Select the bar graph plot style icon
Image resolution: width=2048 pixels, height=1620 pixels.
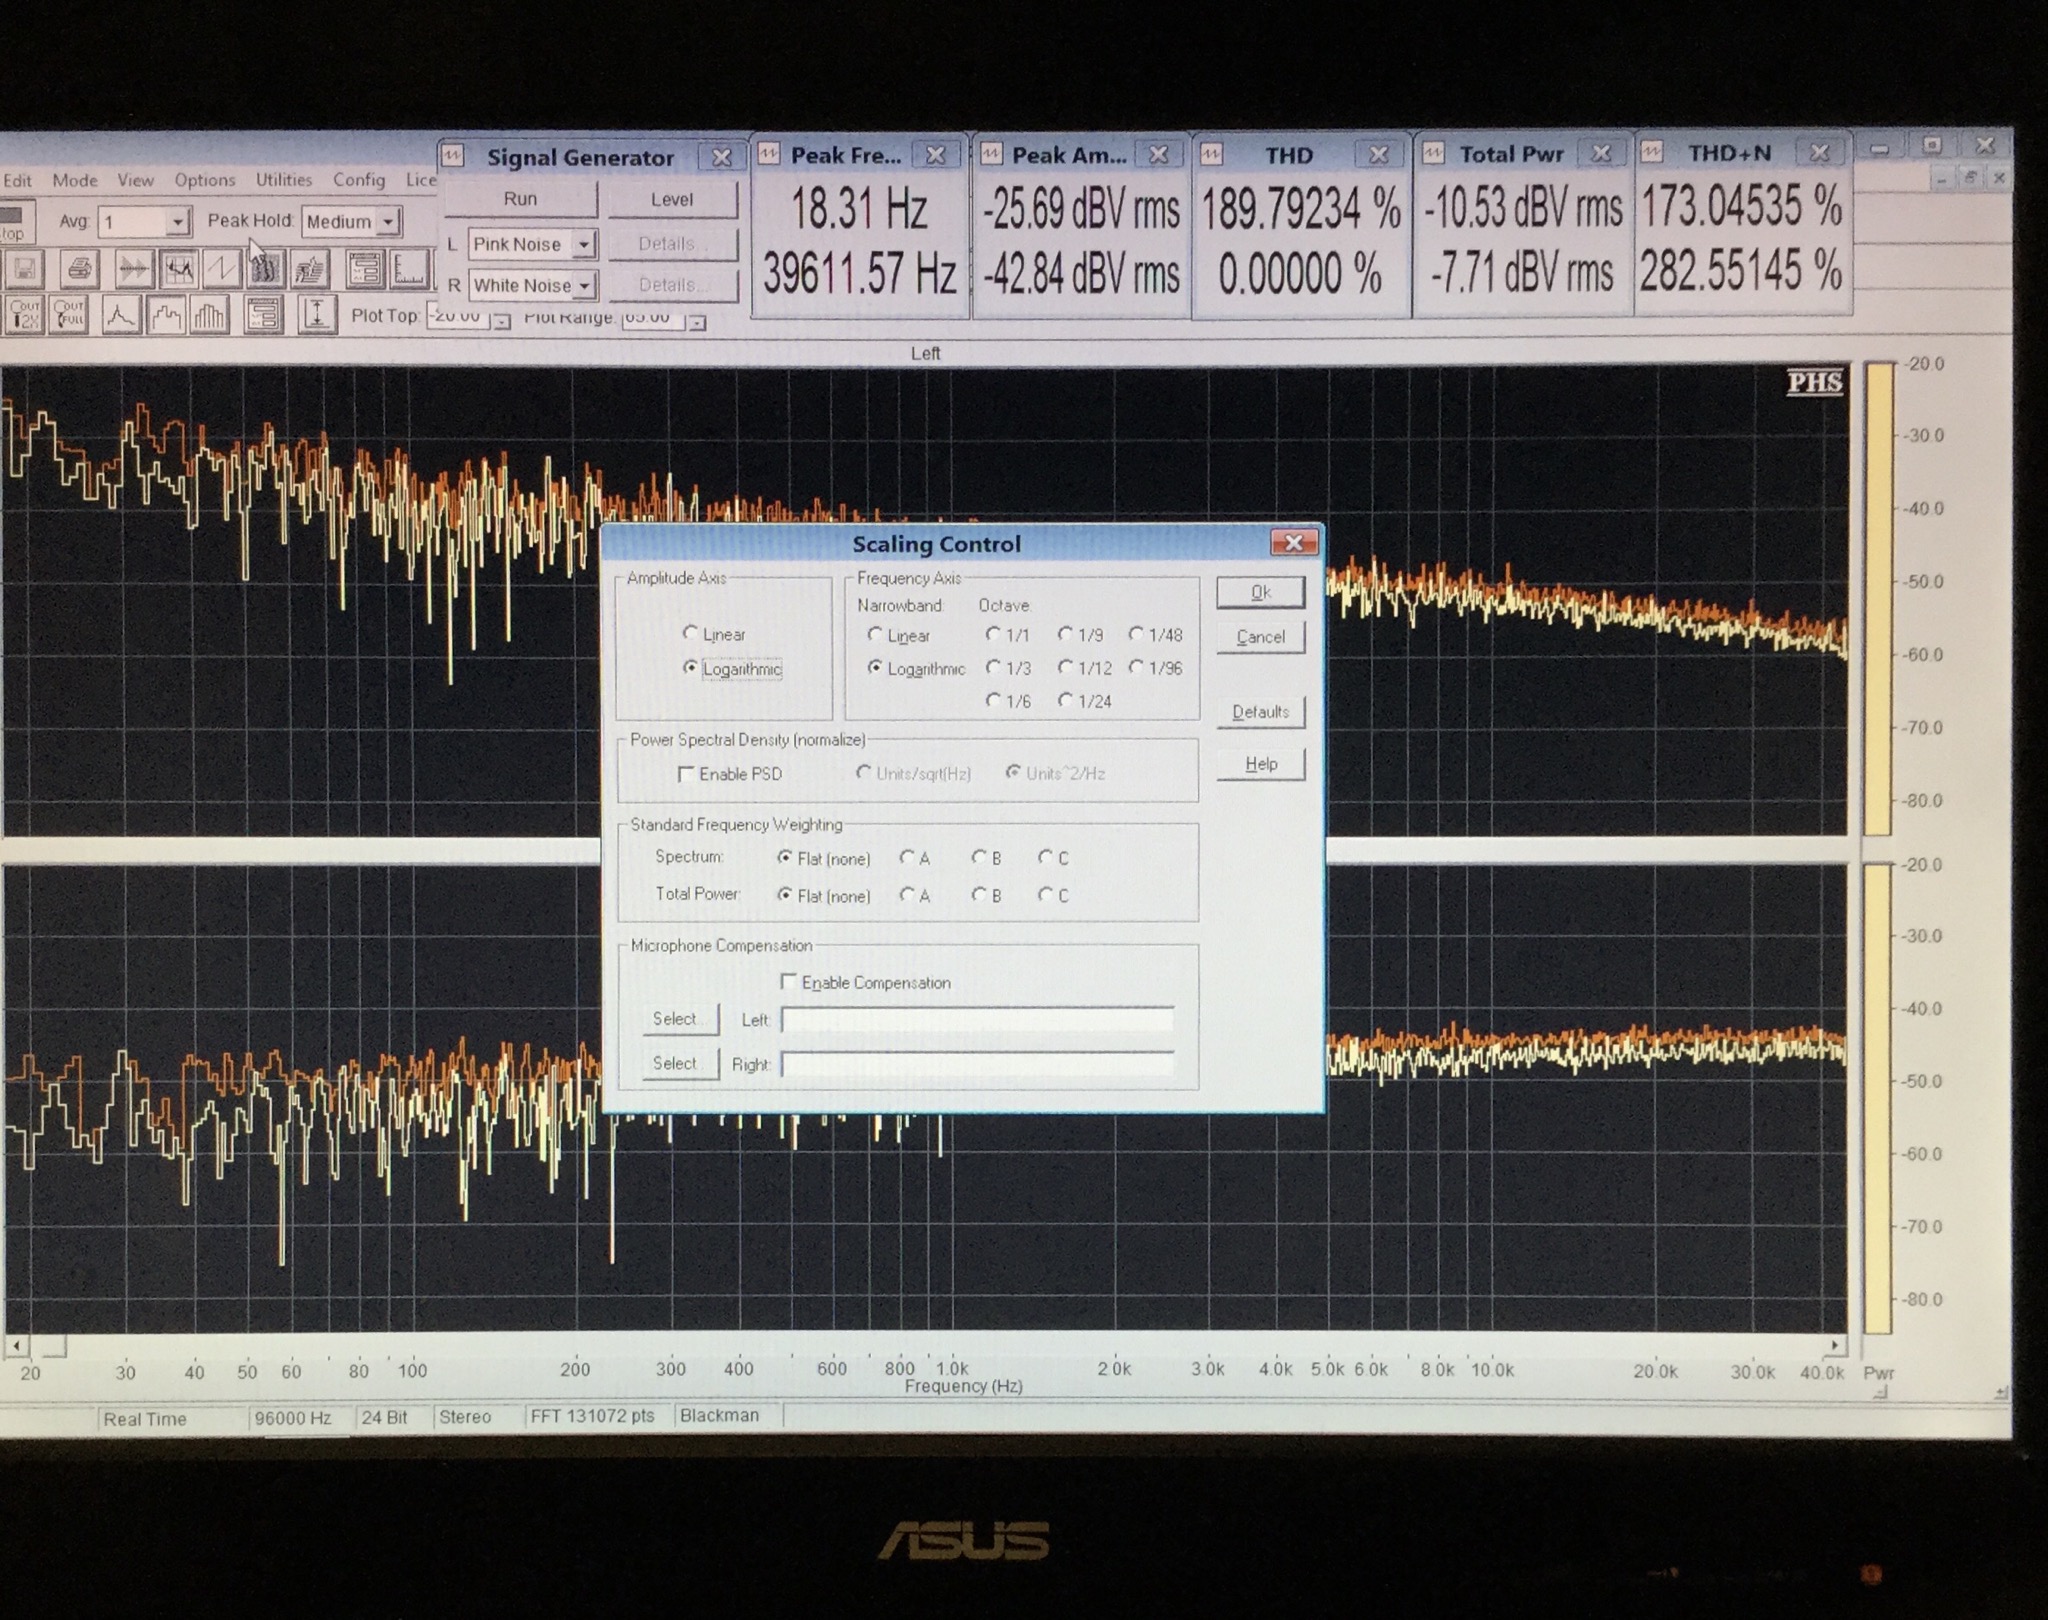coord(209,316)
